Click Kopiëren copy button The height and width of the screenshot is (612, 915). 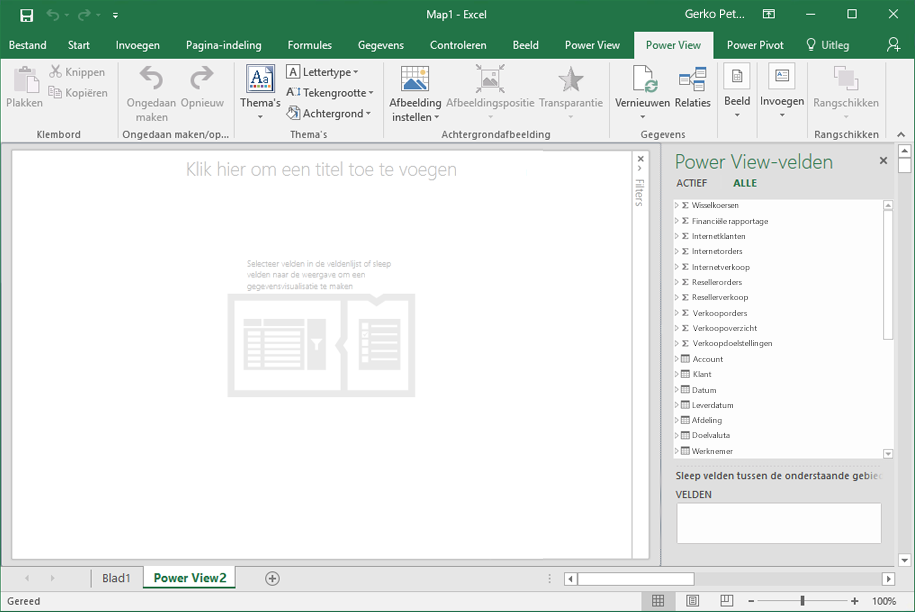coord(77,92)
